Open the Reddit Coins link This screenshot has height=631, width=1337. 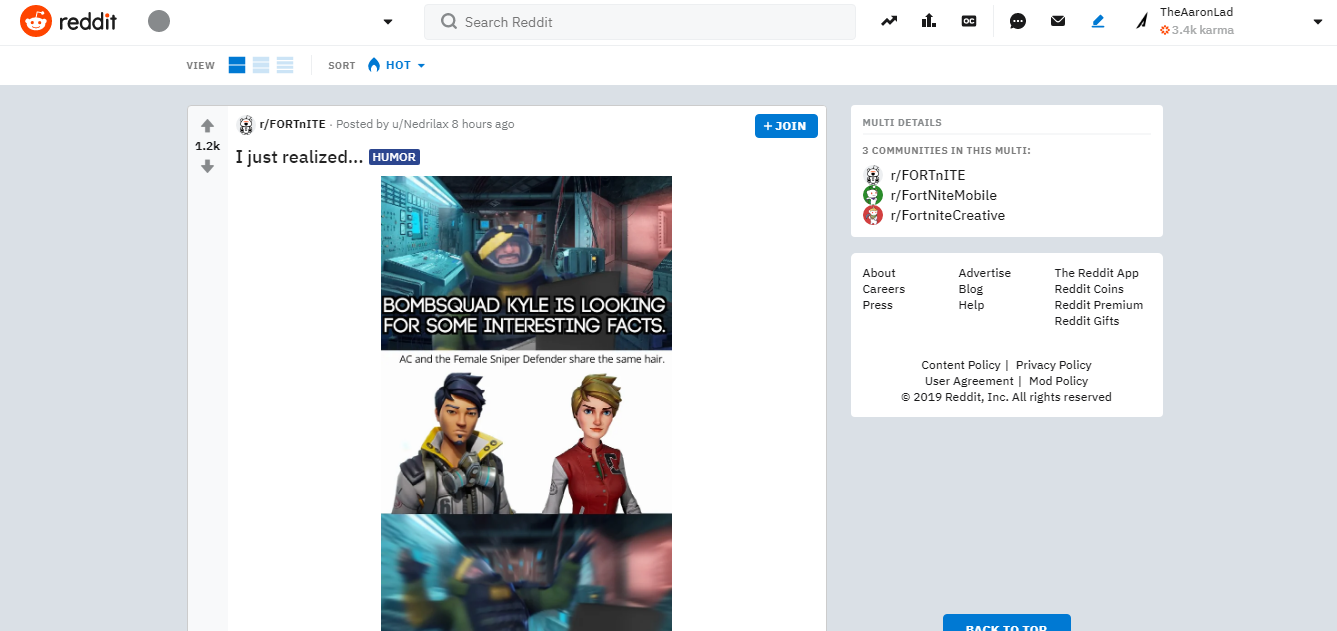click(x=1089, y=289)
